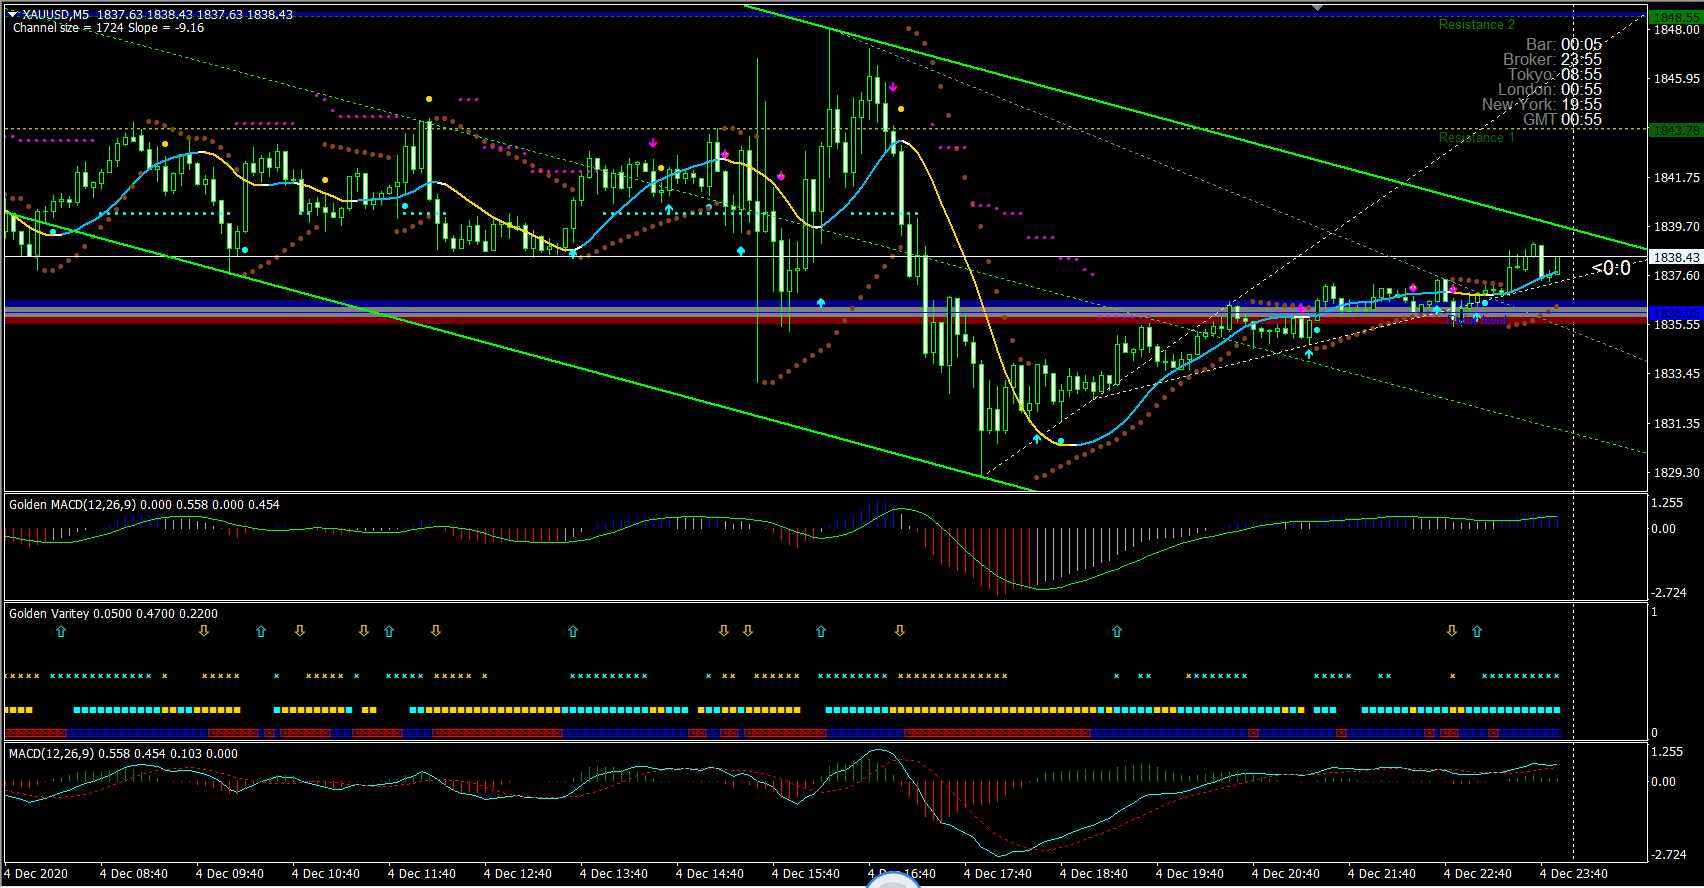Click the -2.724 value on lower MACD scale
The height and width of the screenshot is (888, 1704).
[1670, 855]
